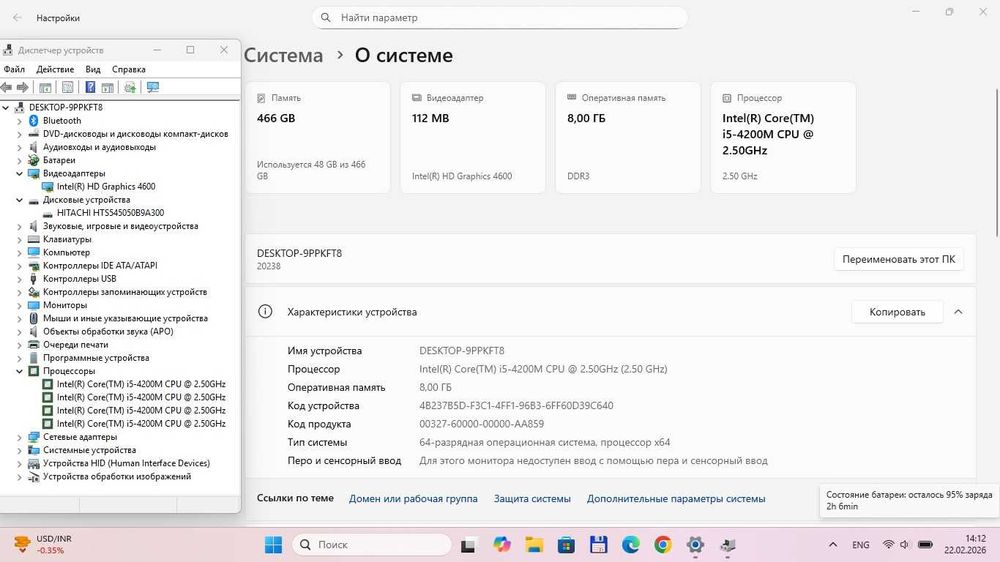Go back with Device Manager toolbar back arrow

6,87
